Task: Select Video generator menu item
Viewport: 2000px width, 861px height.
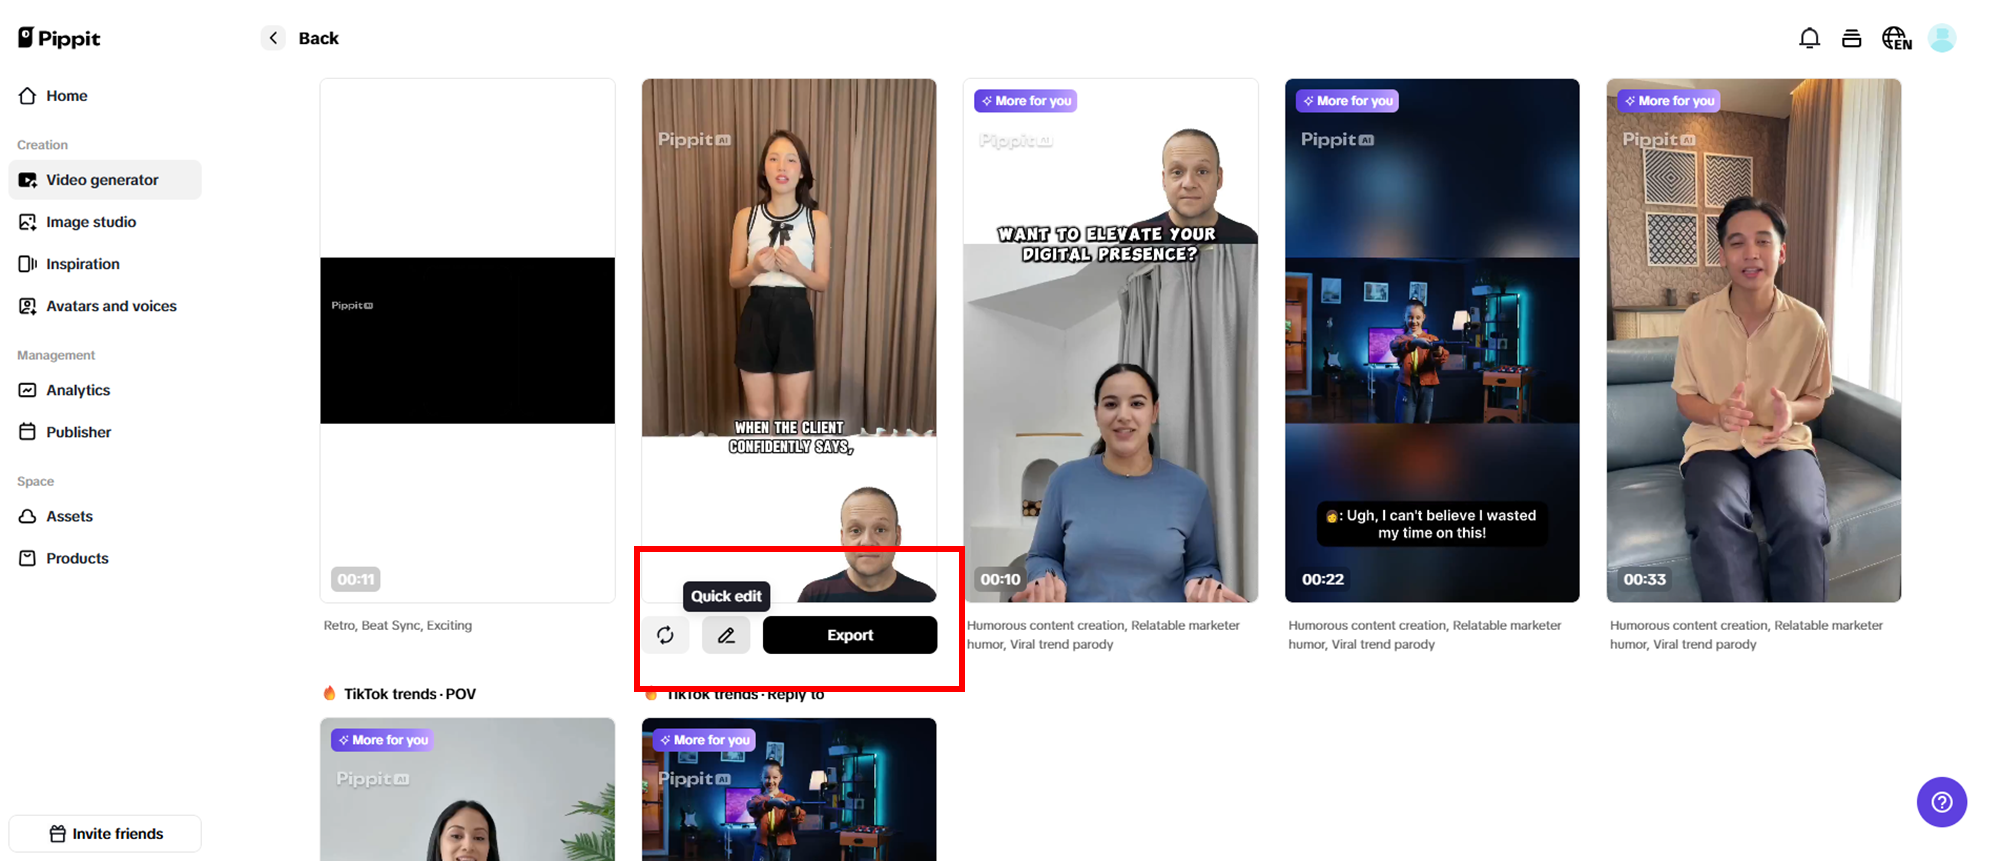Action: (105, 180)
